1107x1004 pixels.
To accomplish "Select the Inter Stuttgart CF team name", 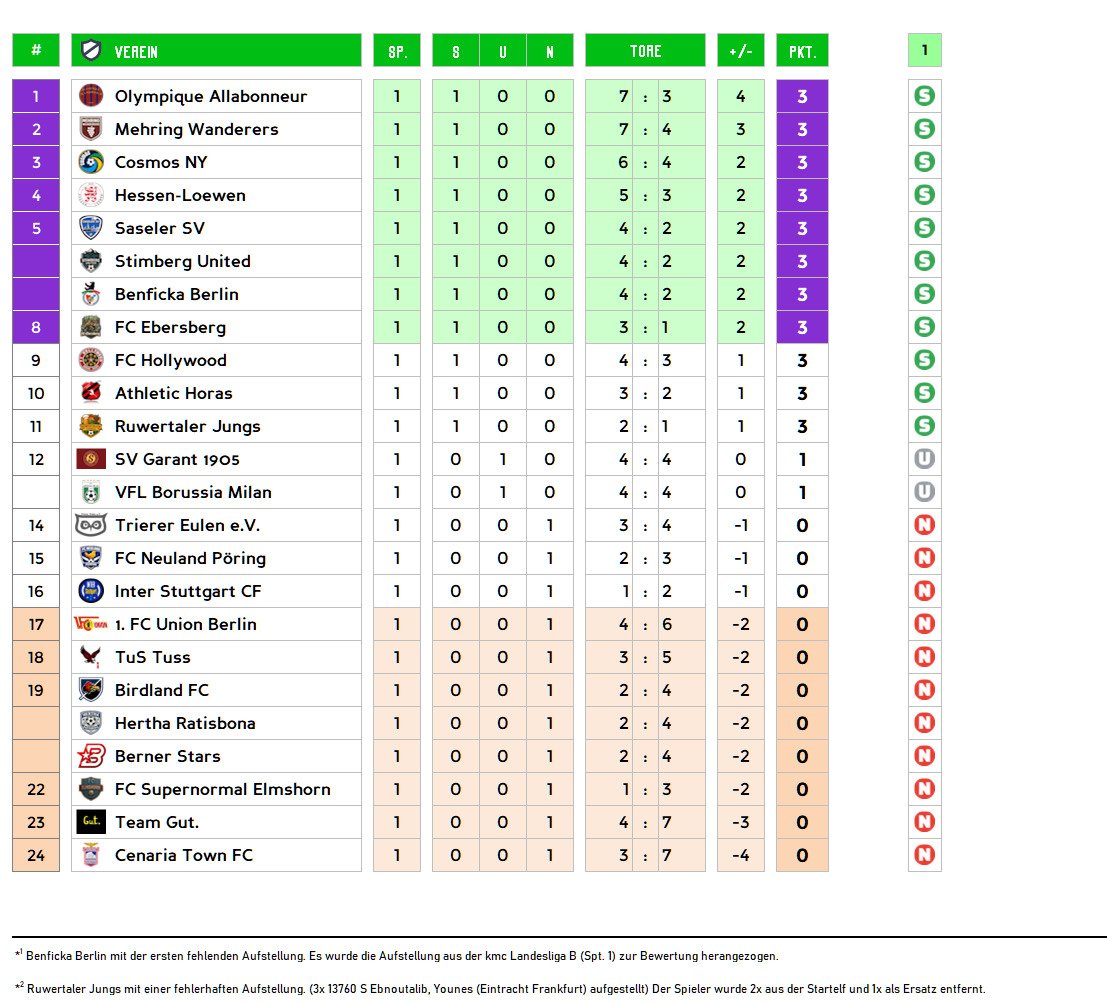I will coord(187,591).
